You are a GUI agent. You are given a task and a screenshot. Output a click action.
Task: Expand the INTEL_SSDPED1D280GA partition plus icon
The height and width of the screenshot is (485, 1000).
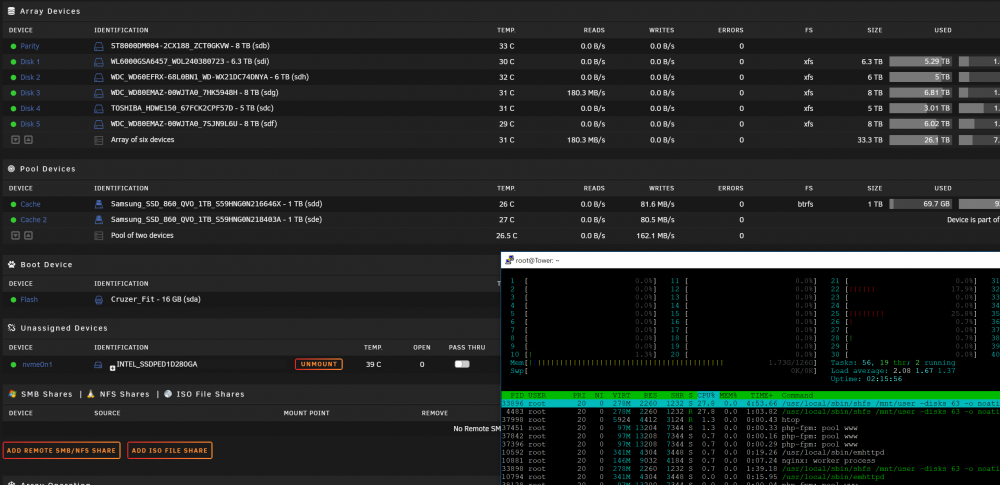[x=113, y=368]
